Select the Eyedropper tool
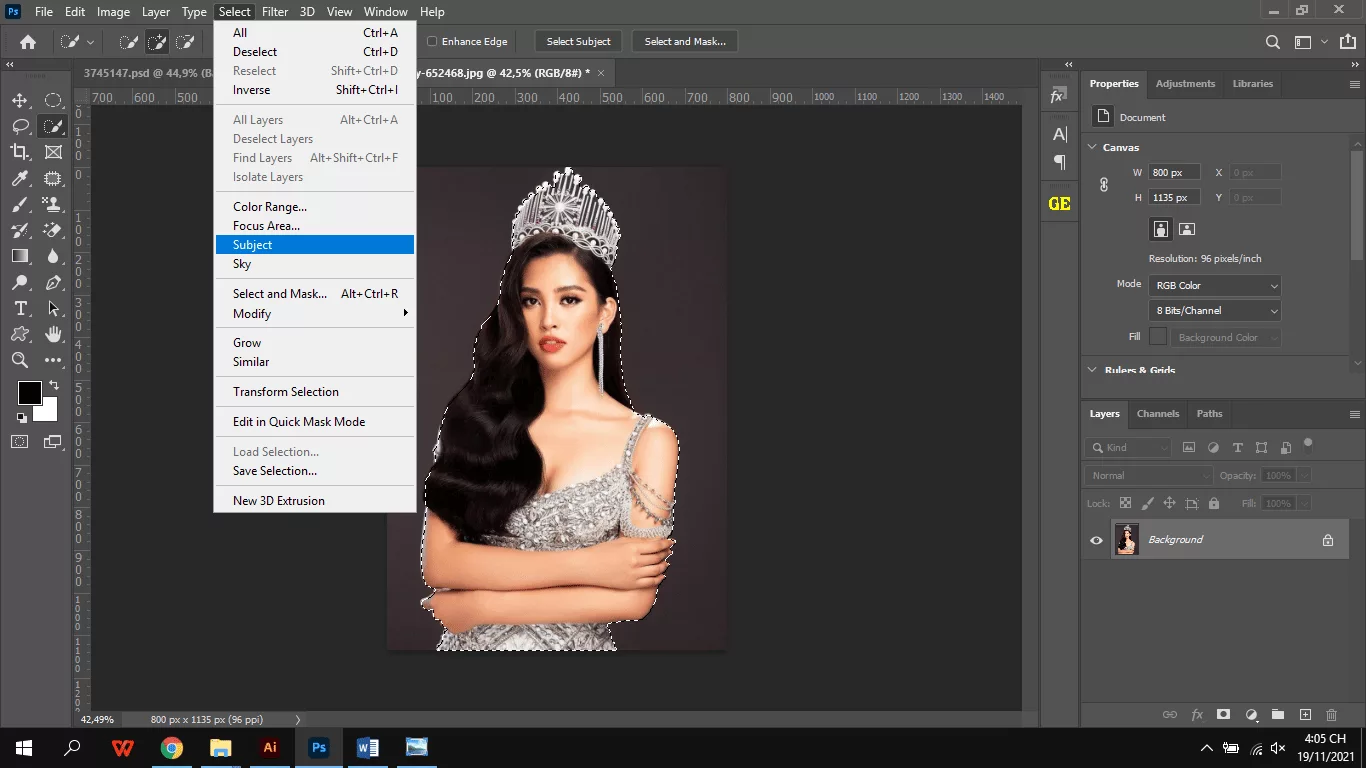Screen dimensions: 1366x768 (x=20, y=178)
